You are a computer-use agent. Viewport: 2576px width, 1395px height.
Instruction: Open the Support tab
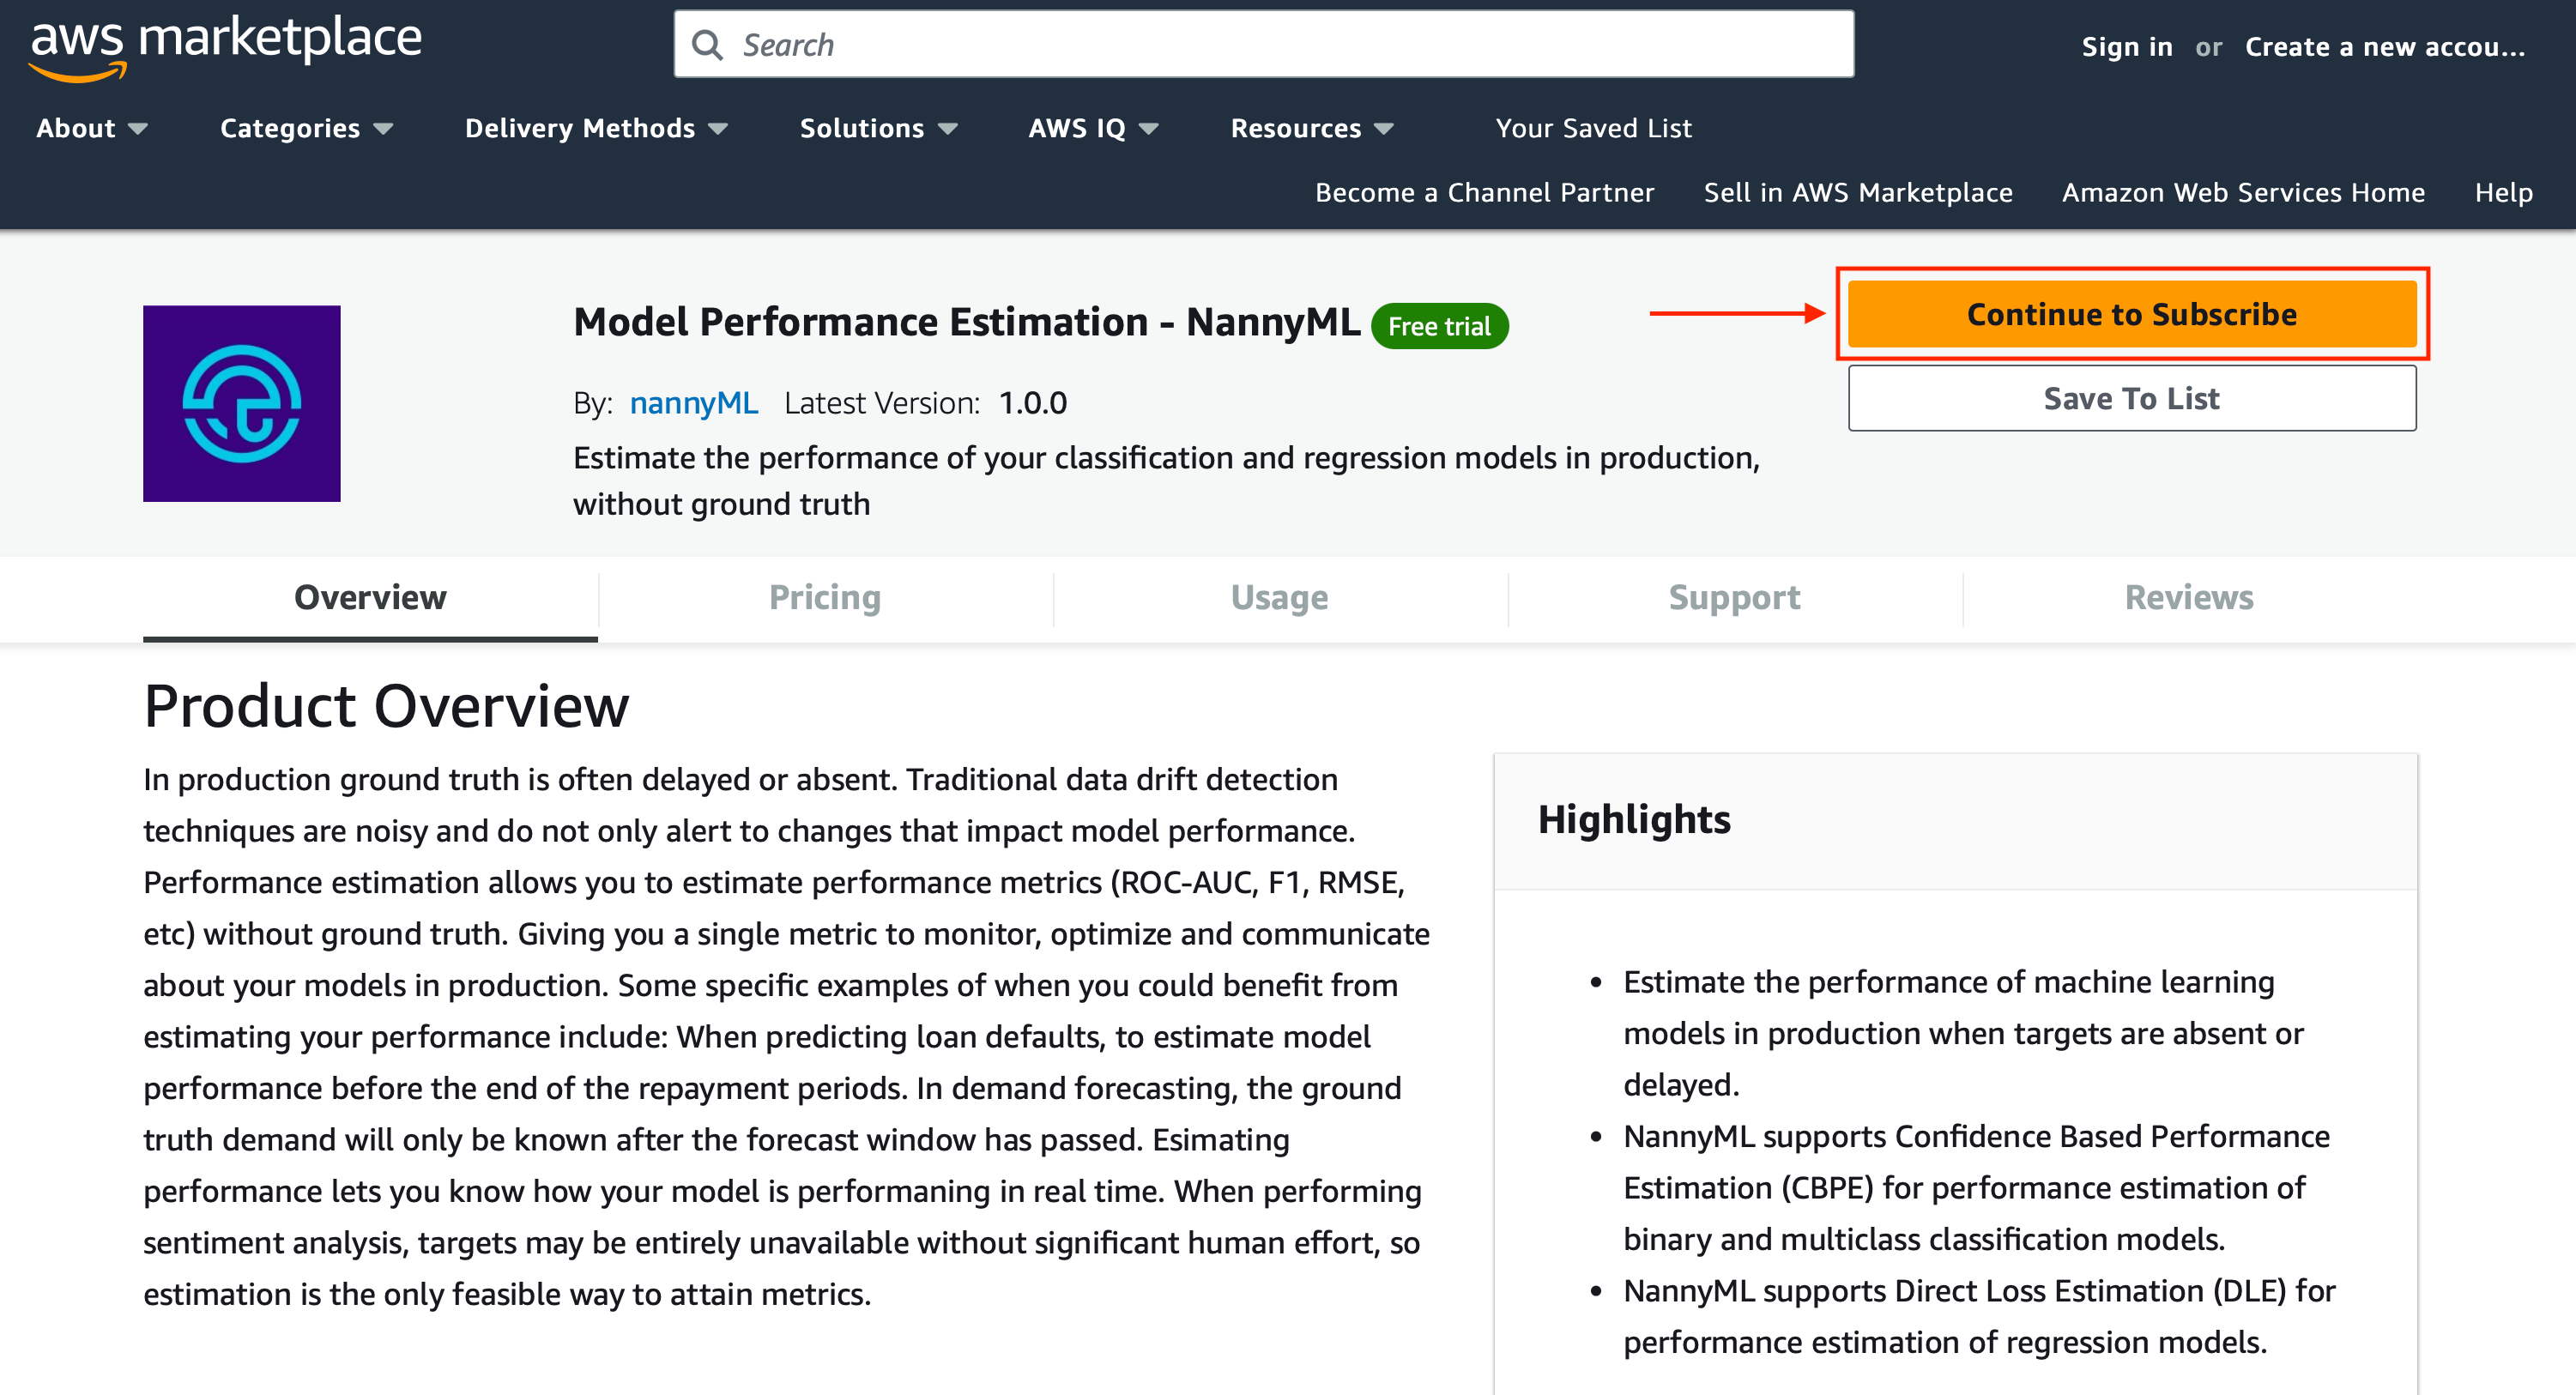(x=1735, y=597)
